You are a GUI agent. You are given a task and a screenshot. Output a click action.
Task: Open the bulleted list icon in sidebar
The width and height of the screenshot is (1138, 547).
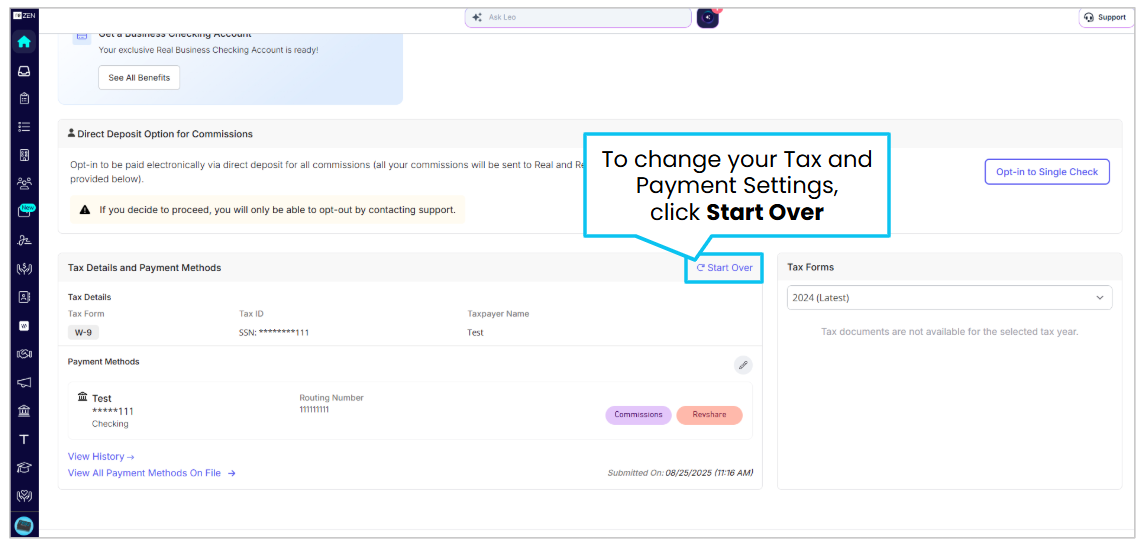tap(24, 127)
